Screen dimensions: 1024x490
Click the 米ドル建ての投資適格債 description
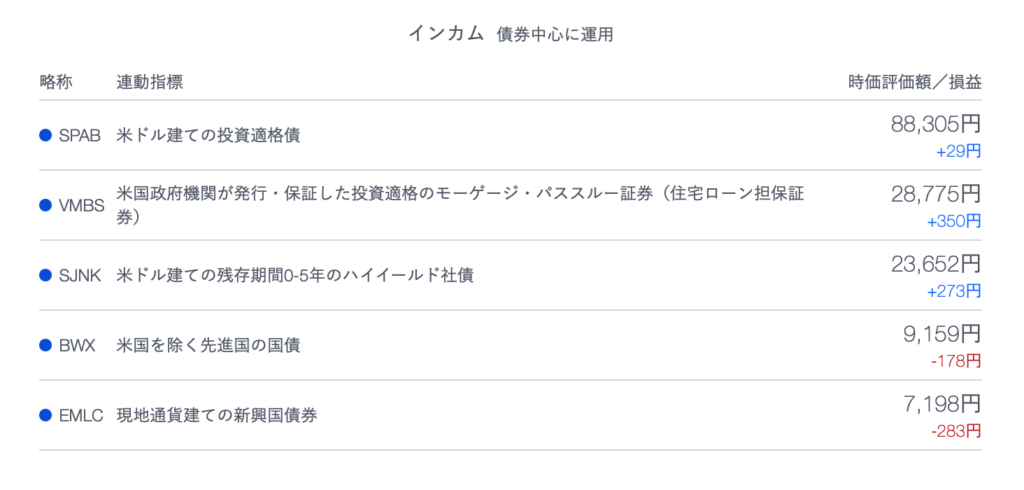[208, 136]
